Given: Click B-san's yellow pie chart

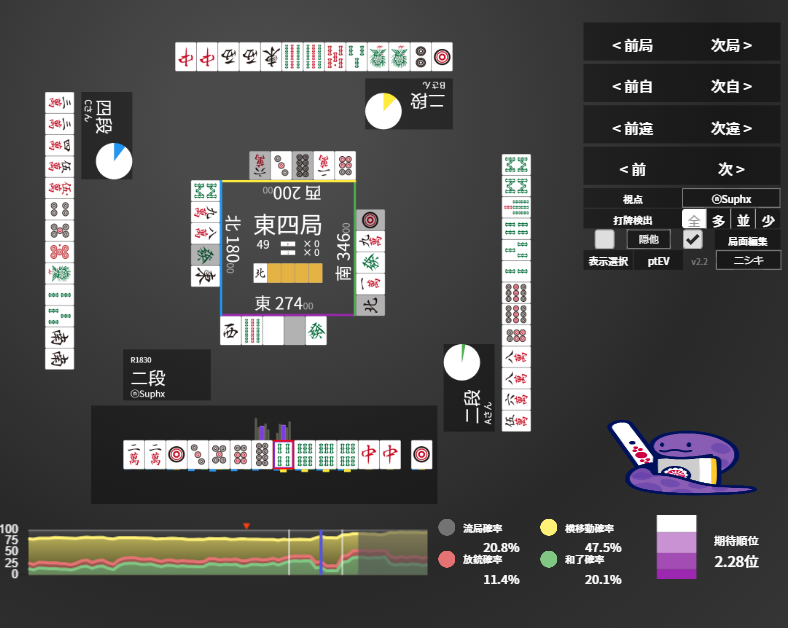Looking at the screenshot, I should pos(383,111).
